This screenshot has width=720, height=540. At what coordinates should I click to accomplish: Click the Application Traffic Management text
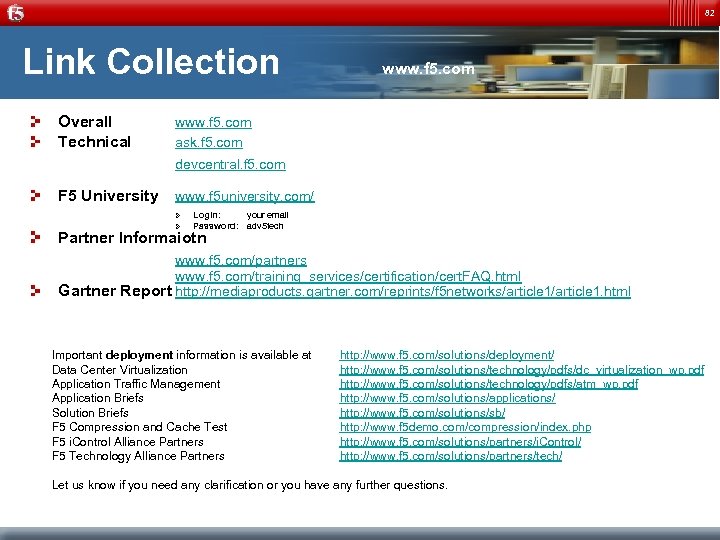(136, 384)
